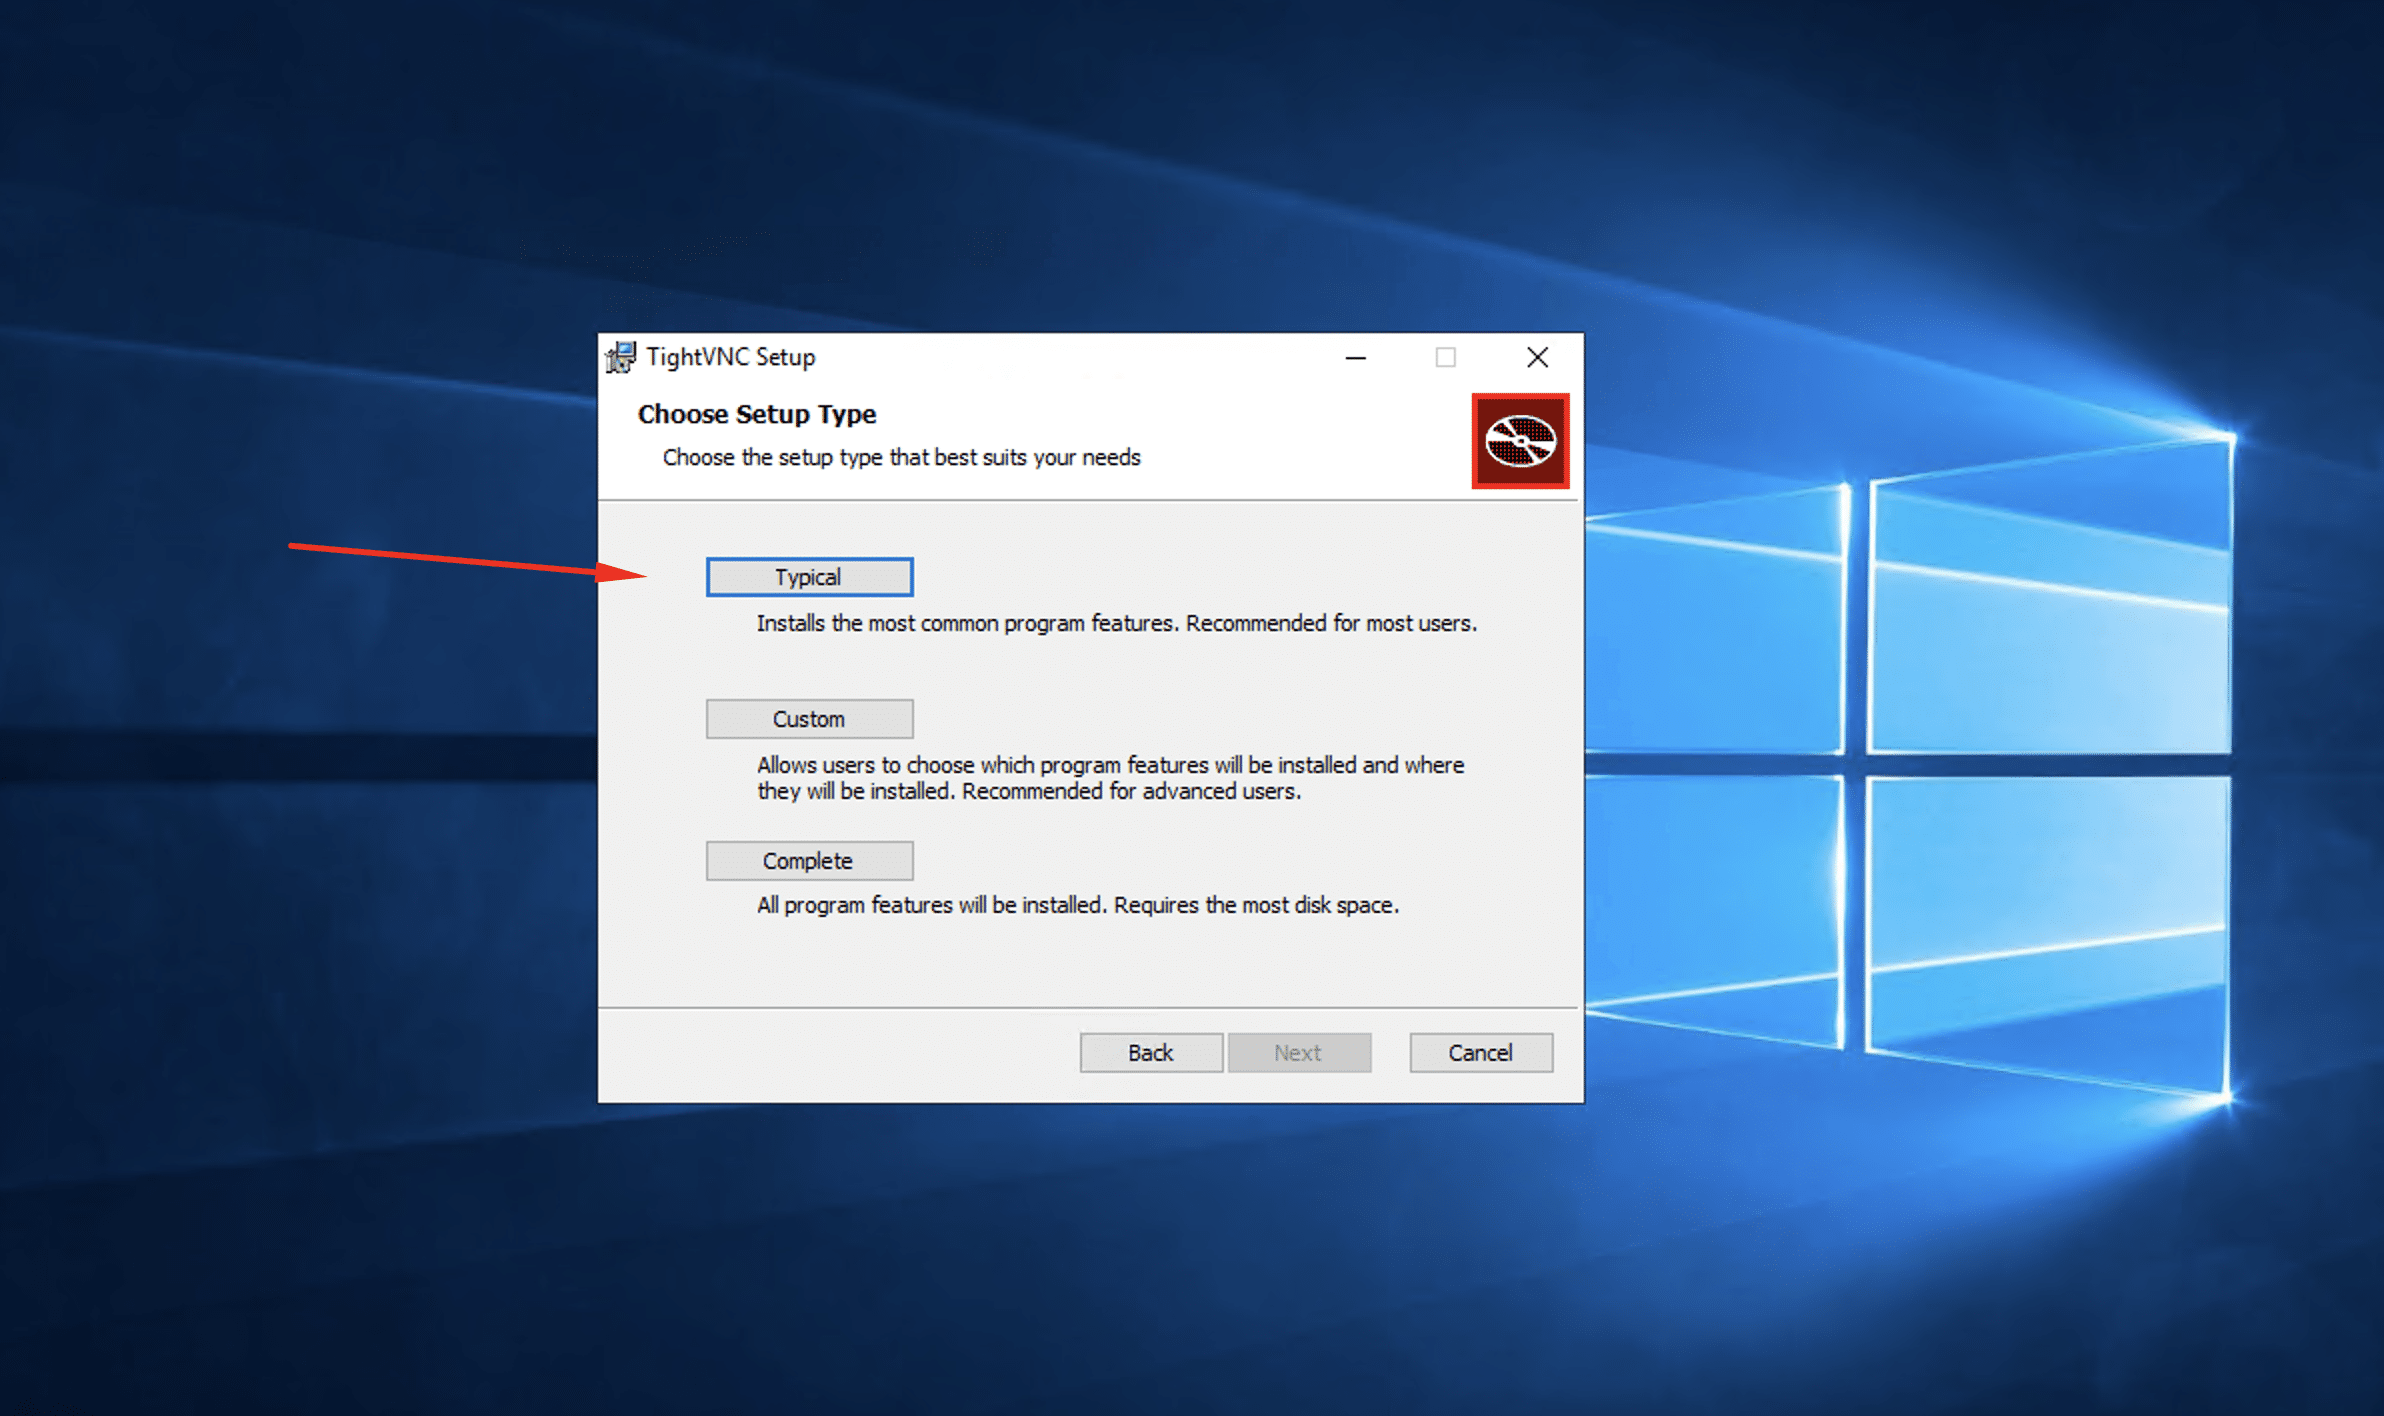The image size is (2384, 1416).
Task: Cancel the TightVNC installation
Action: click(1480, 1052)
